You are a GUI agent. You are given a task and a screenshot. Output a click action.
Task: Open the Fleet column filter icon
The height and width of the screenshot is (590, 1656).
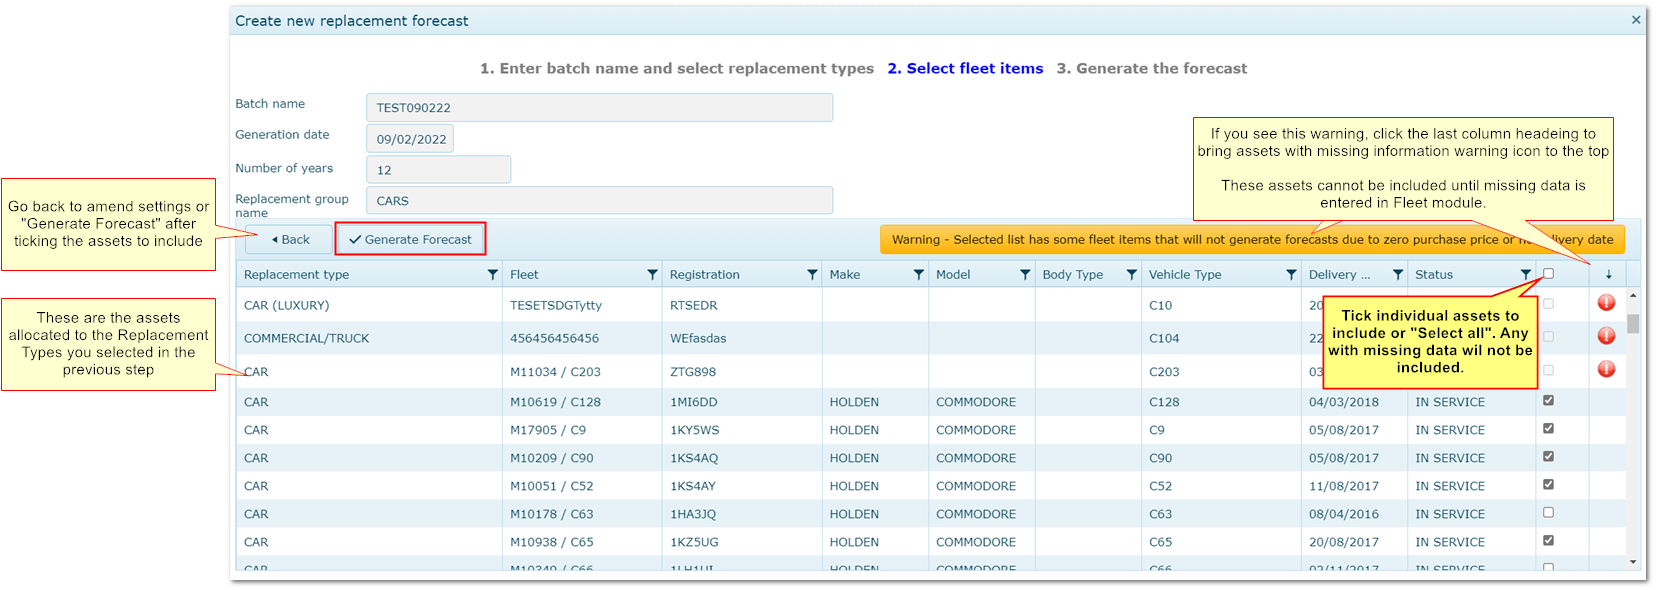[652, 275]
